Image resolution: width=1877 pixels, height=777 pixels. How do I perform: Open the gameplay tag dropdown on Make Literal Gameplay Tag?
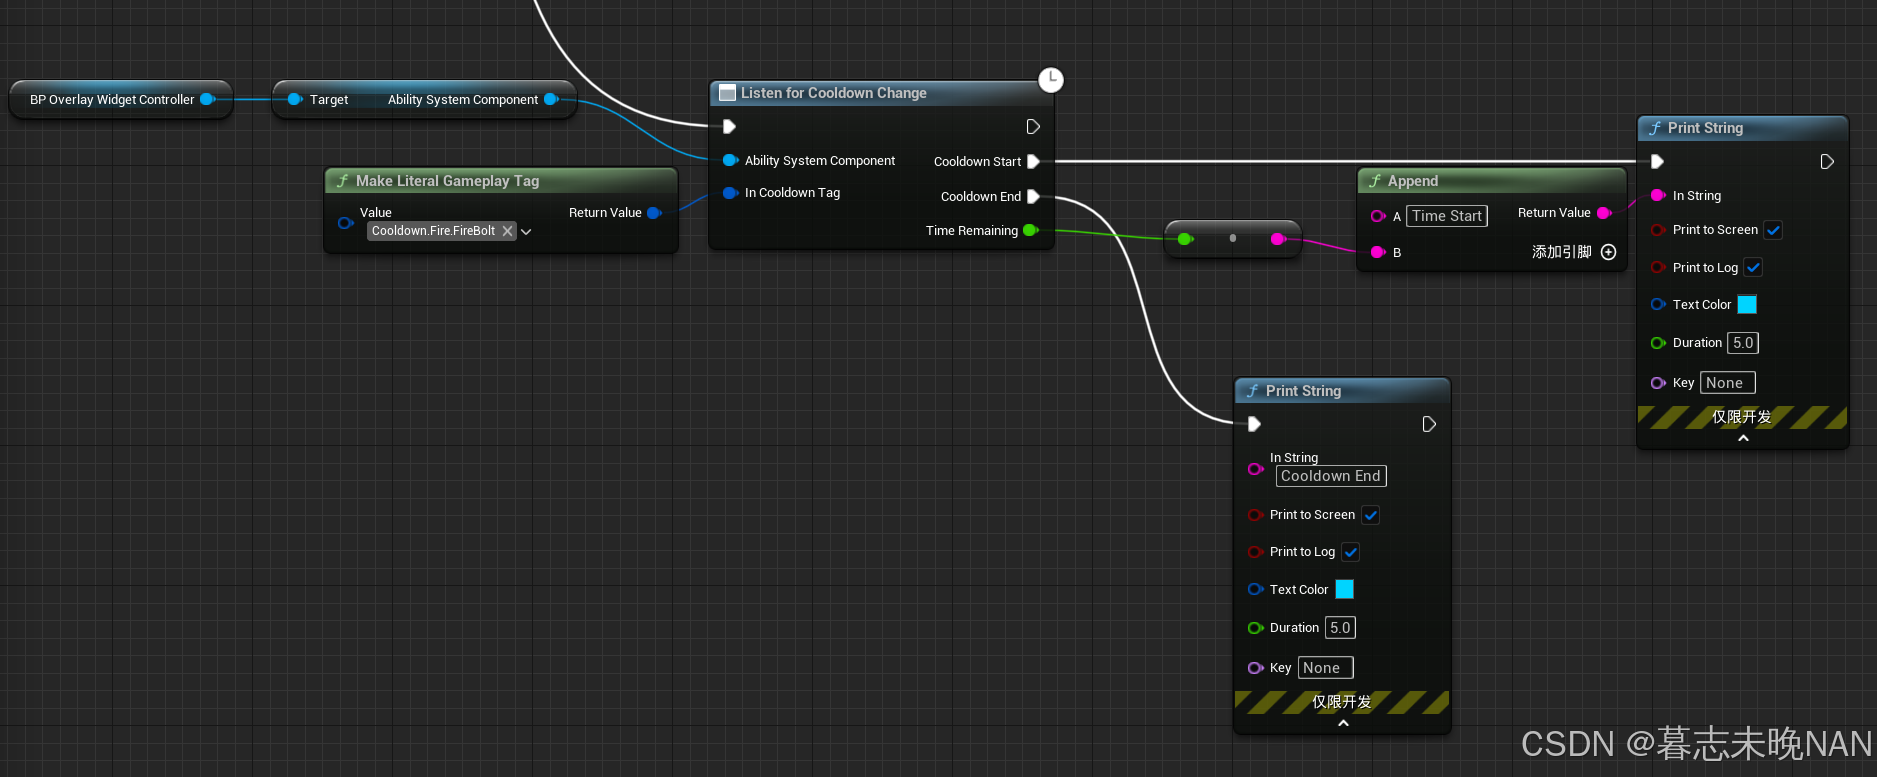(526, 231)
